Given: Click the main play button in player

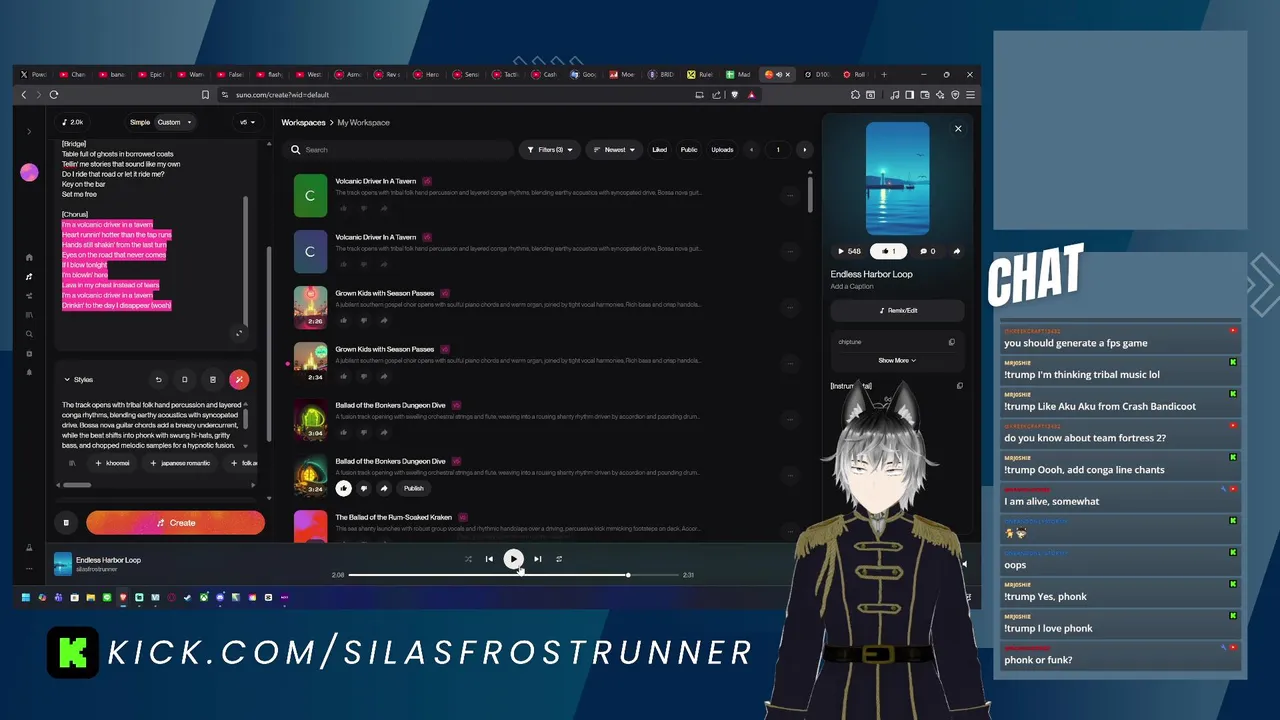Looking at the screenshot, I should (513, 559).
